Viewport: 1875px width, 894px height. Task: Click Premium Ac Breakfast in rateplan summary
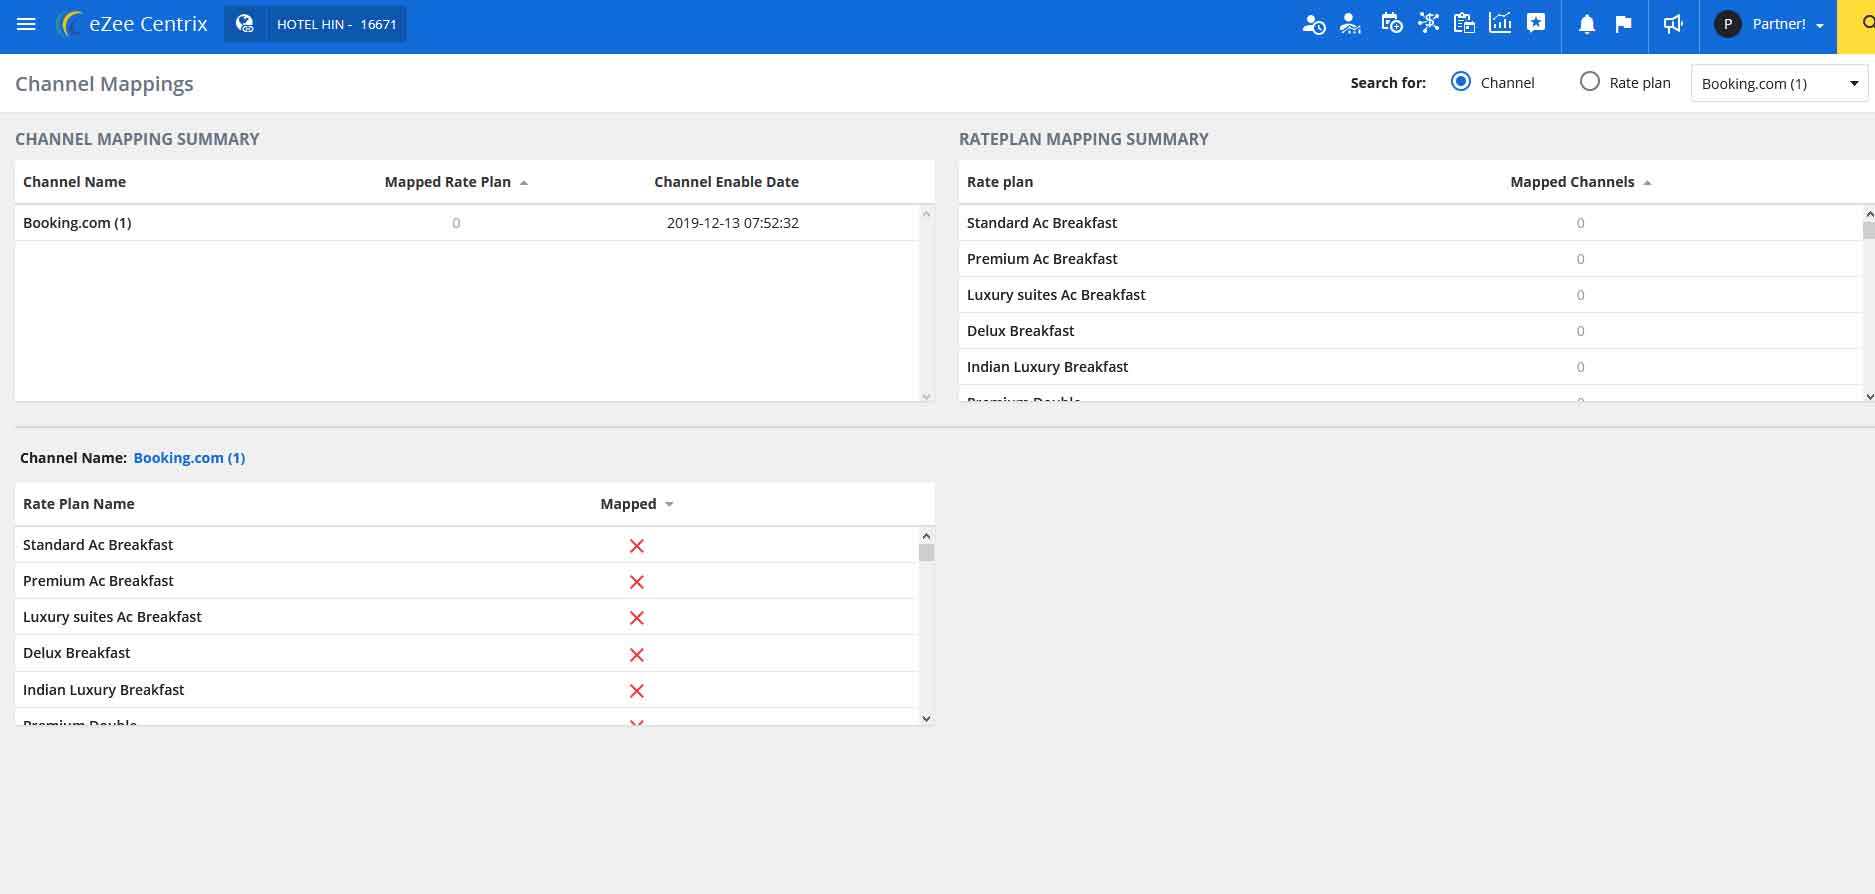point(1042,259)
